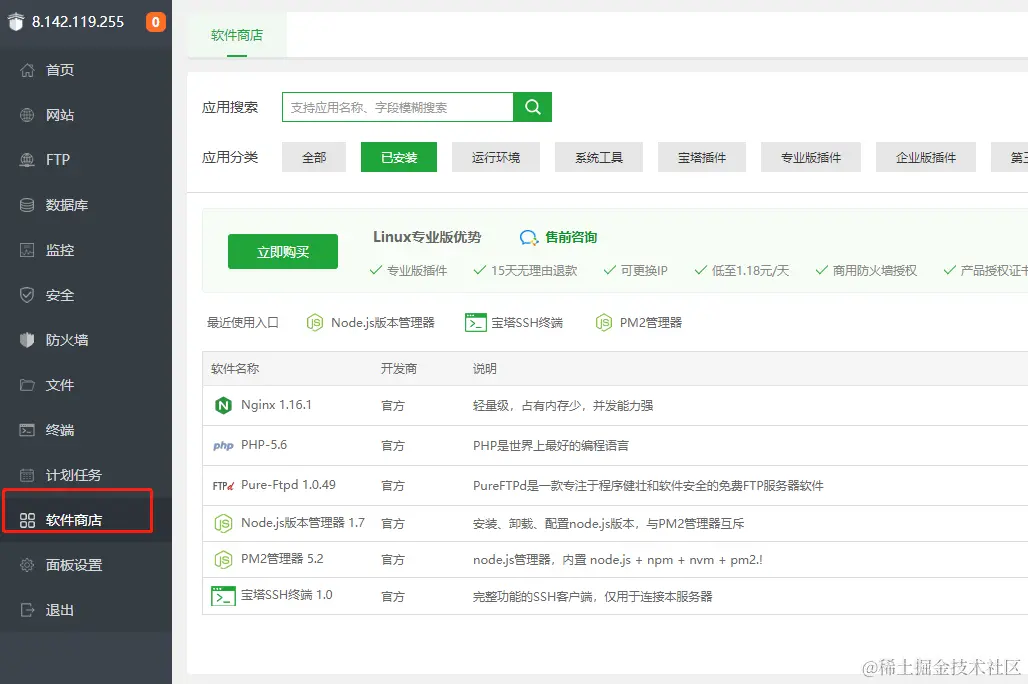Click the 开发商 column header
The image size is (1028, 684).
[399, 369]
